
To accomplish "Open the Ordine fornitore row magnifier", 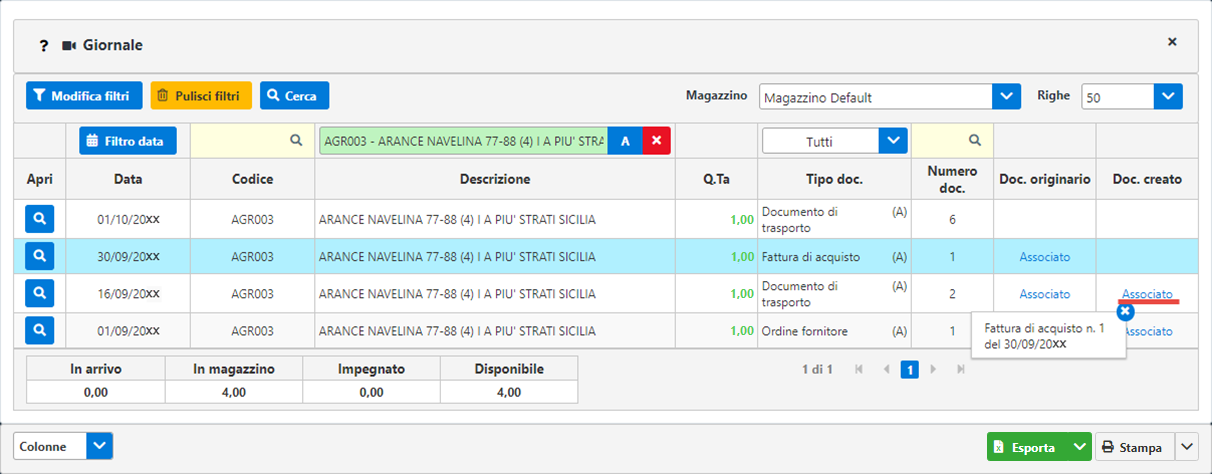I will 40,331.
